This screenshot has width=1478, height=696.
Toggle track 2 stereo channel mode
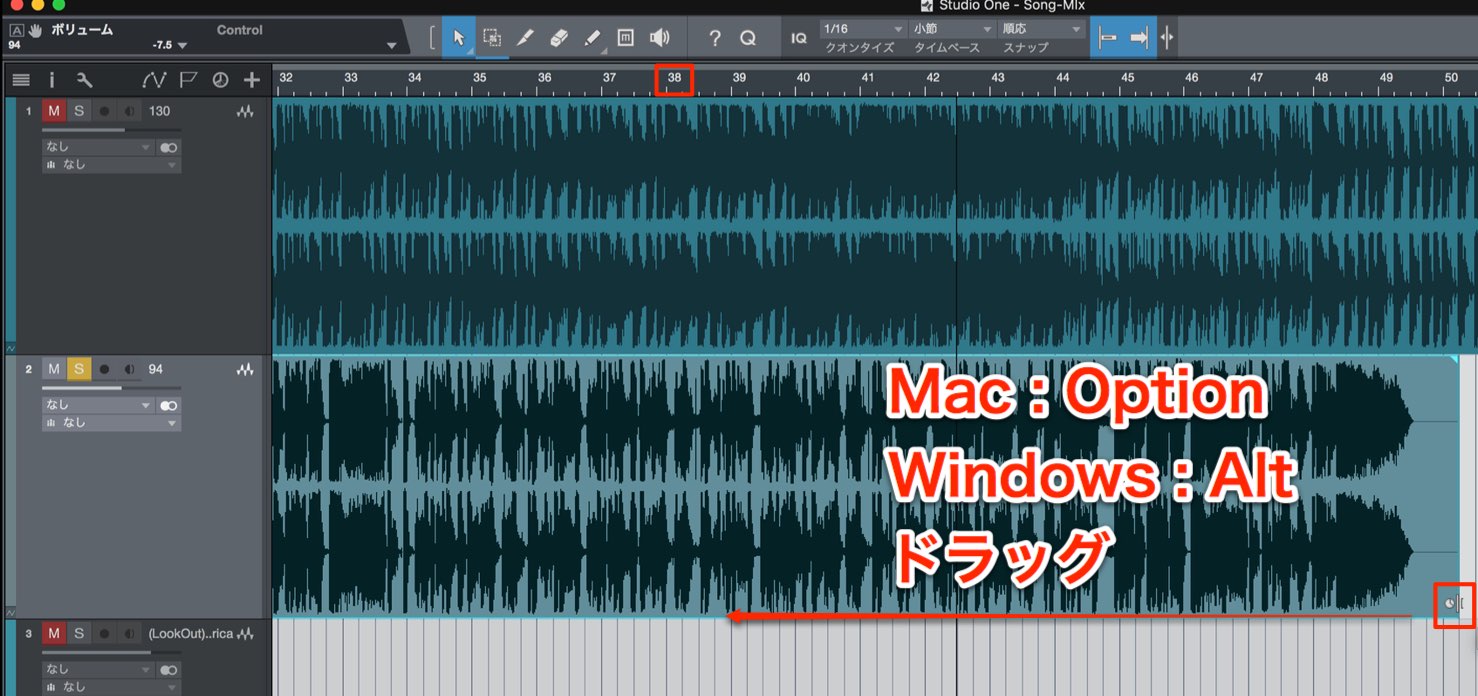[168, 405]
